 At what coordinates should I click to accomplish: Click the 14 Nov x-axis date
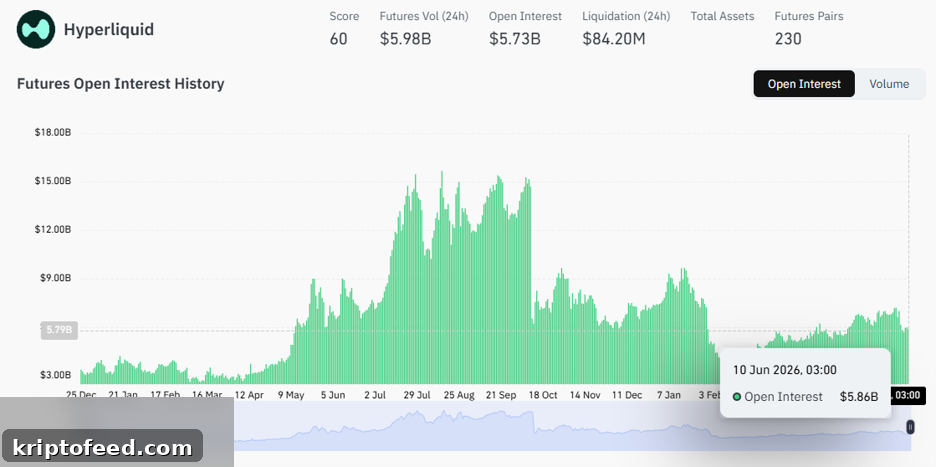(x=584, y=395)
